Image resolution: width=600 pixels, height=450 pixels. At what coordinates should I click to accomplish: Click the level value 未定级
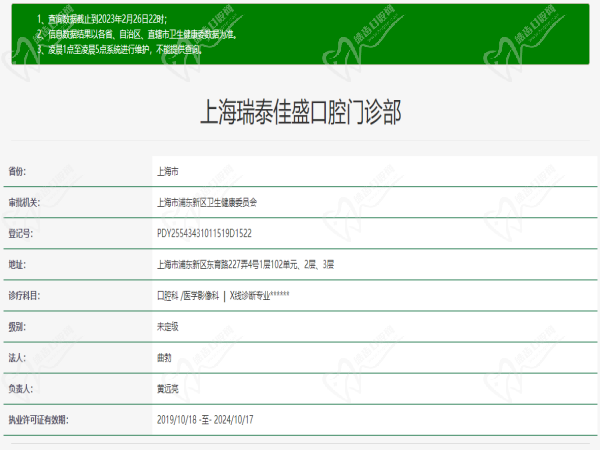[x=168, y=326]
